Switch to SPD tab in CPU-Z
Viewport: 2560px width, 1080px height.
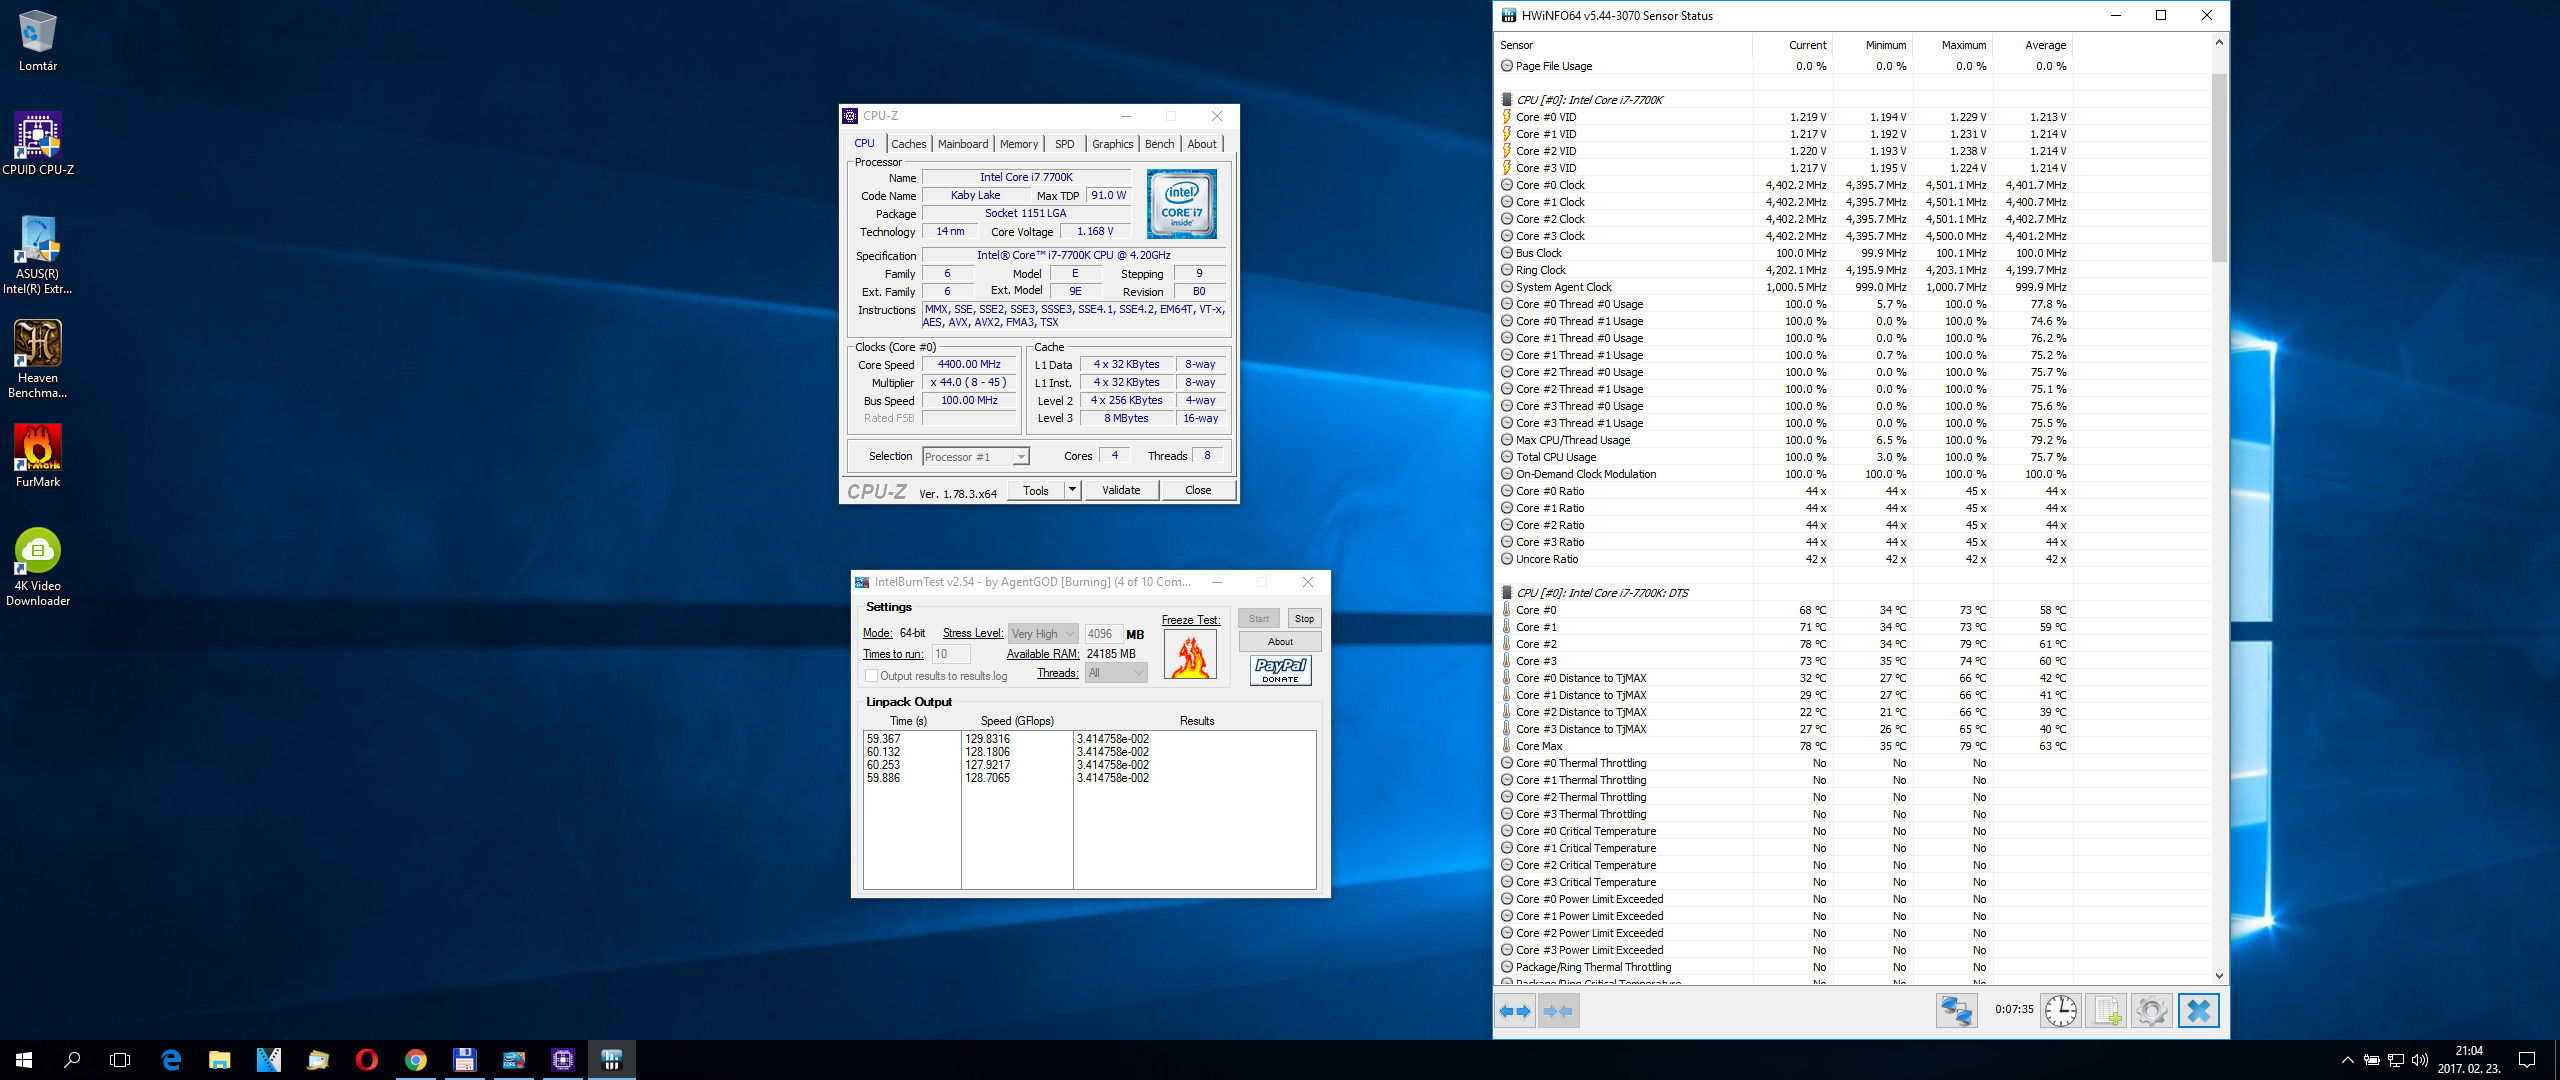coord(1065,144)
